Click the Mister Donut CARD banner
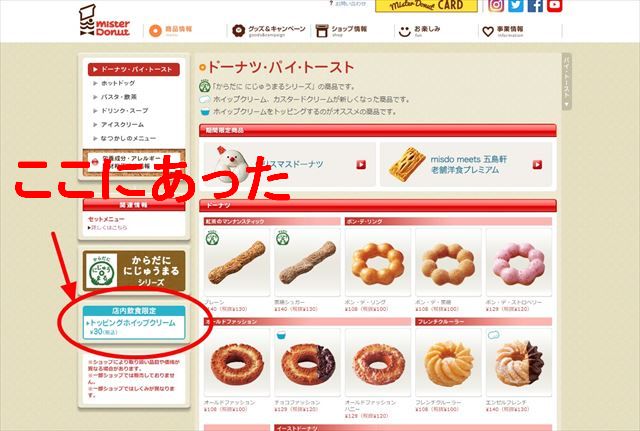 pyautogui.click(x=426, y=6)
